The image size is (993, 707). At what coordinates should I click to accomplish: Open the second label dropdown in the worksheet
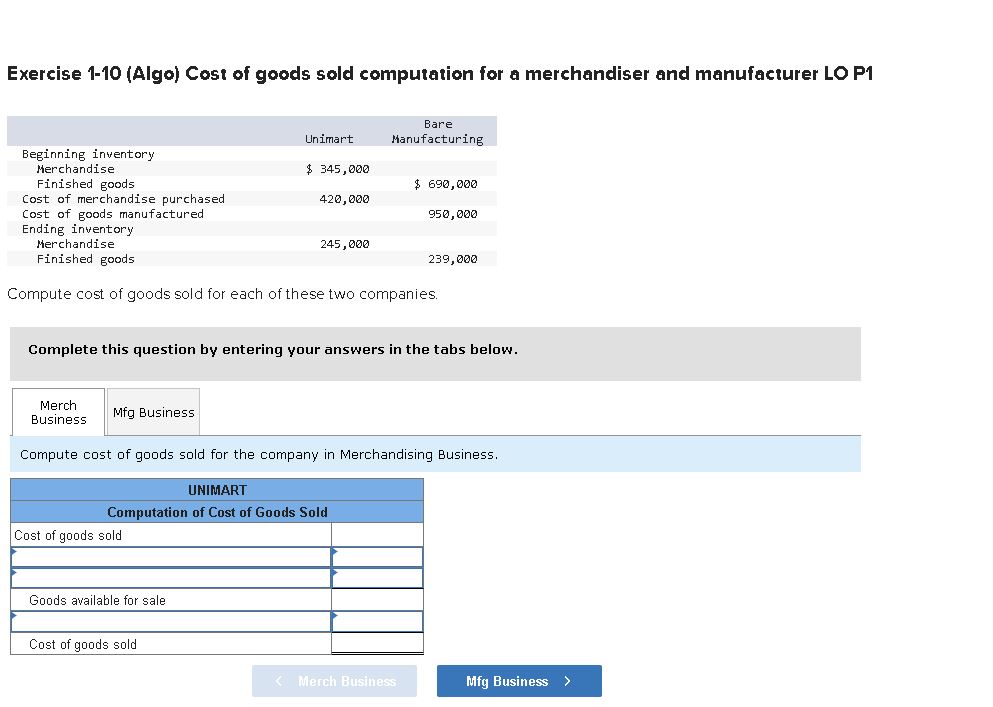point(170,578)
